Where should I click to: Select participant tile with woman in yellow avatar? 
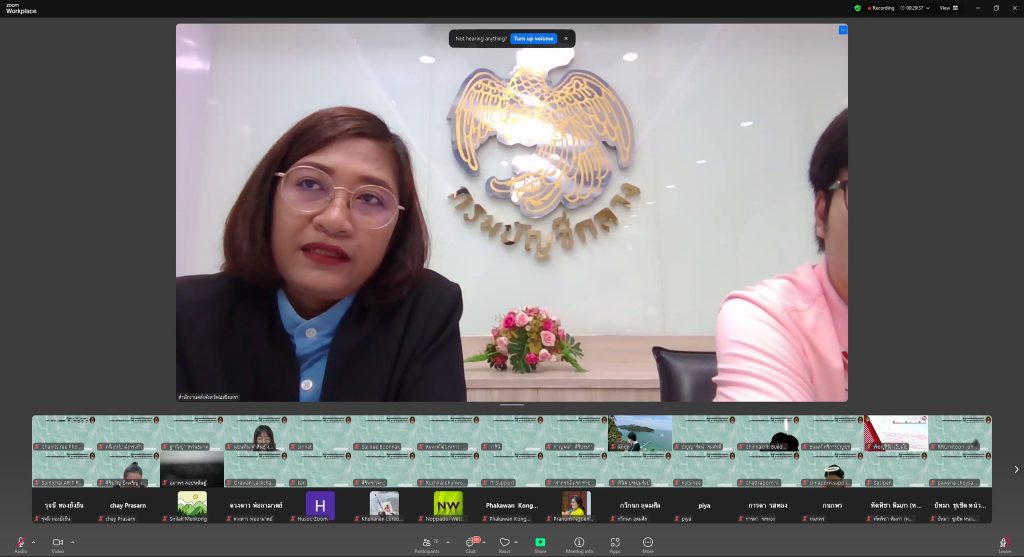point(576,505)
